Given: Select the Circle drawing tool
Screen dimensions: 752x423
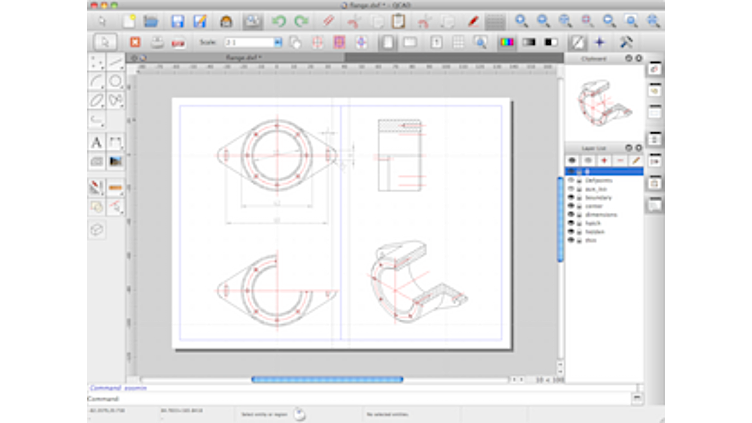Looking at the screenshot, I should tap(116, 81).
